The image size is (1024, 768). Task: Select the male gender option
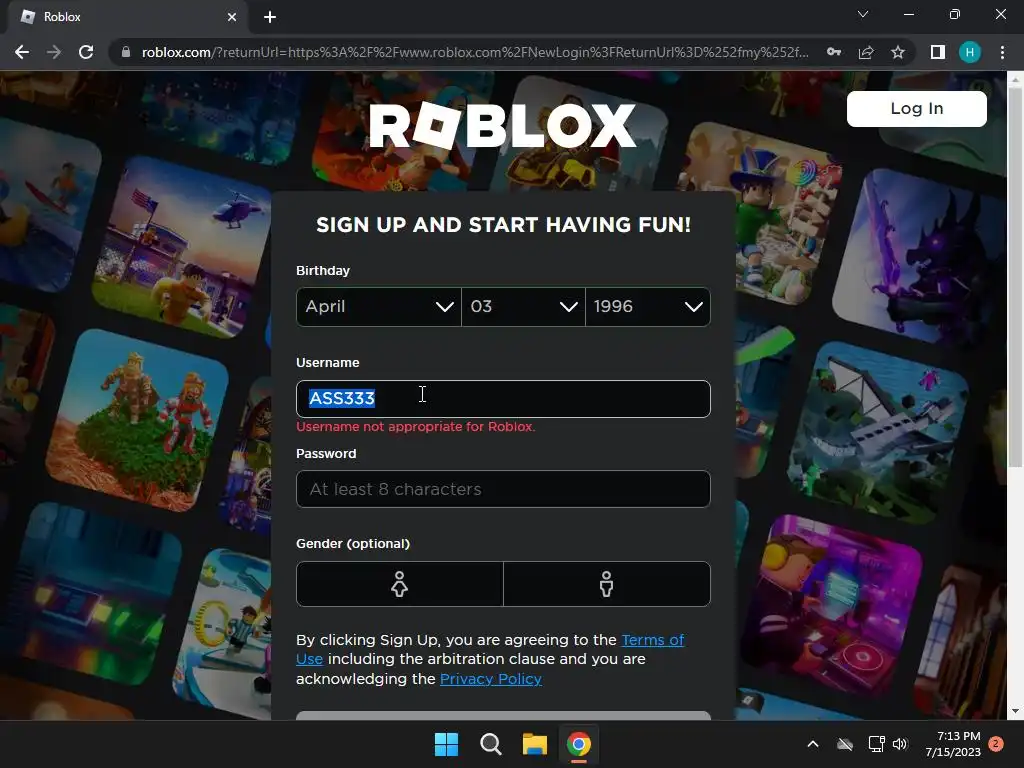[607, 584]
